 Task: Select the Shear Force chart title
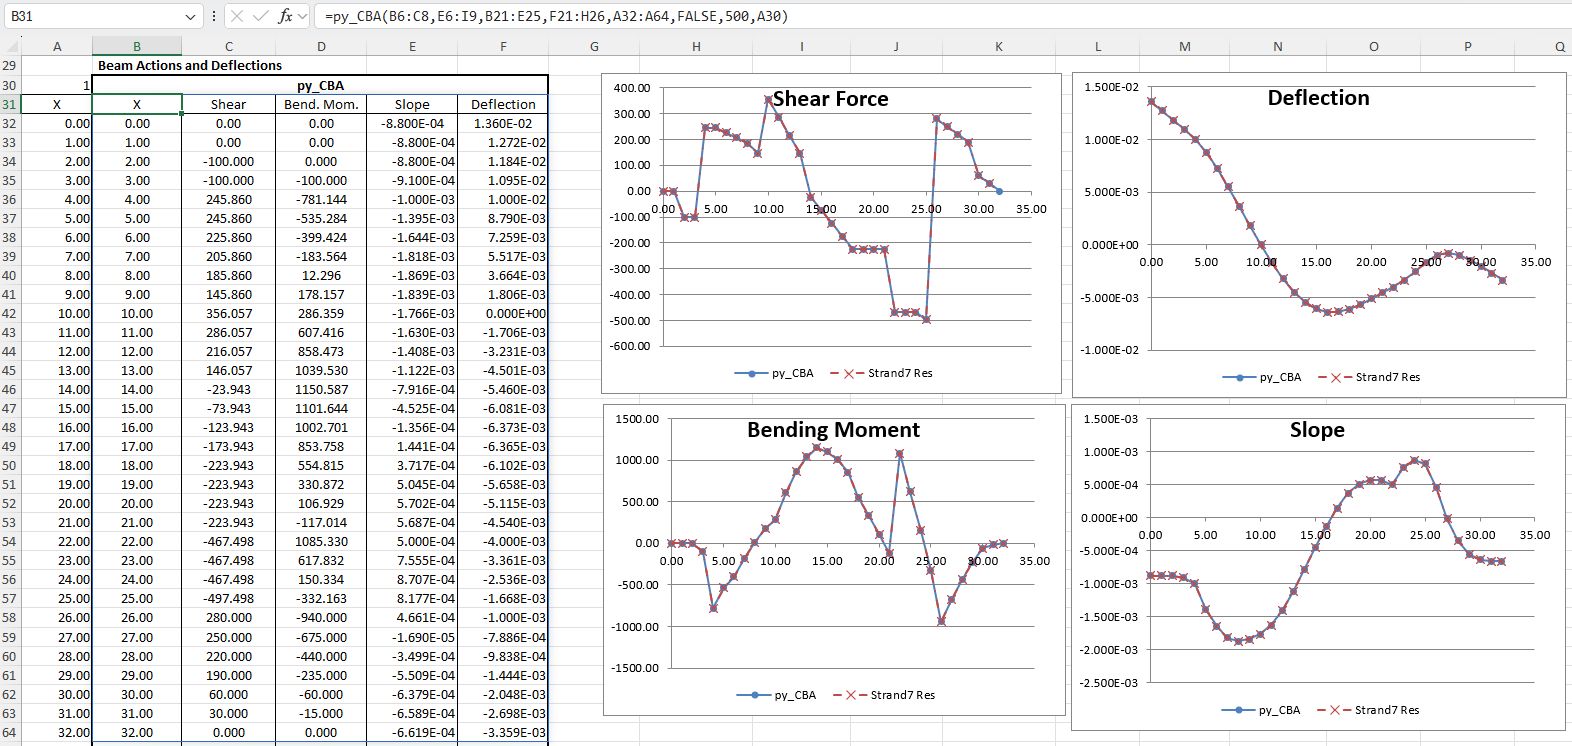[x=829, y=99]
